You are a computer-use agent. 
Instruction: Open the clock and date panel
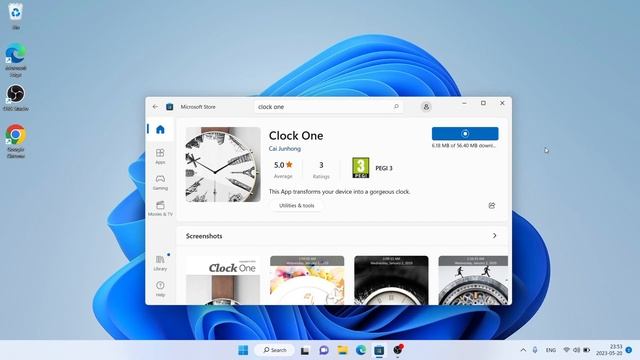pos(609,350)
